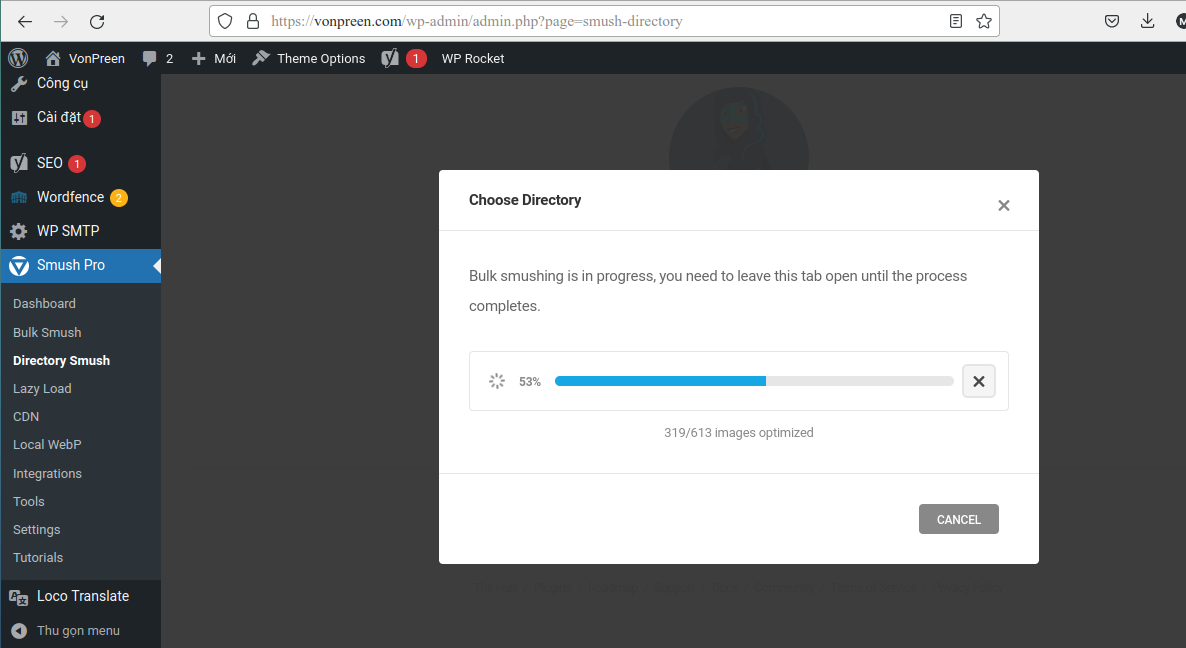Visit VonPreen site home link
This screenshot has height=648, width=1186.
click(x=85, y=58)
